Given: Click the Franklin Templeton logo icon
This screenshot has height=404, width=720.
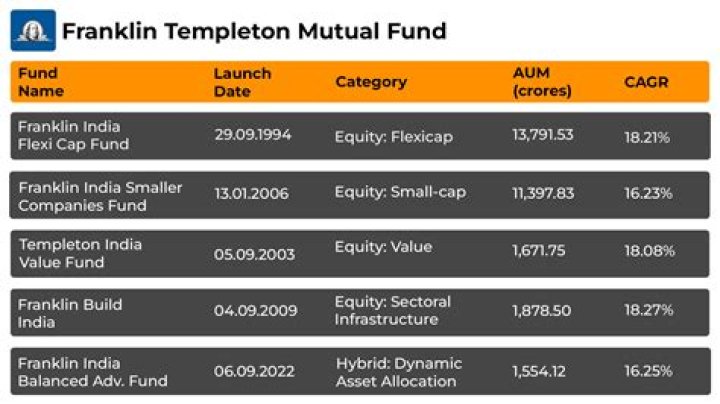Looking at the screenshot, I should click(33, 30).
